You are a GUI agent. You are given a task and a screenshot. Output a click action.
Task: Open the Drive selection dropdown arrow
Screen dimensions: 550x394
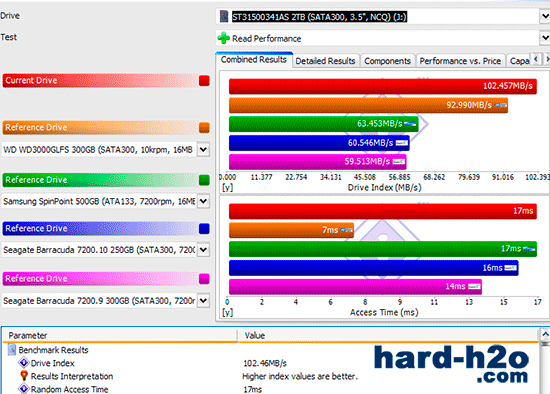545,16
